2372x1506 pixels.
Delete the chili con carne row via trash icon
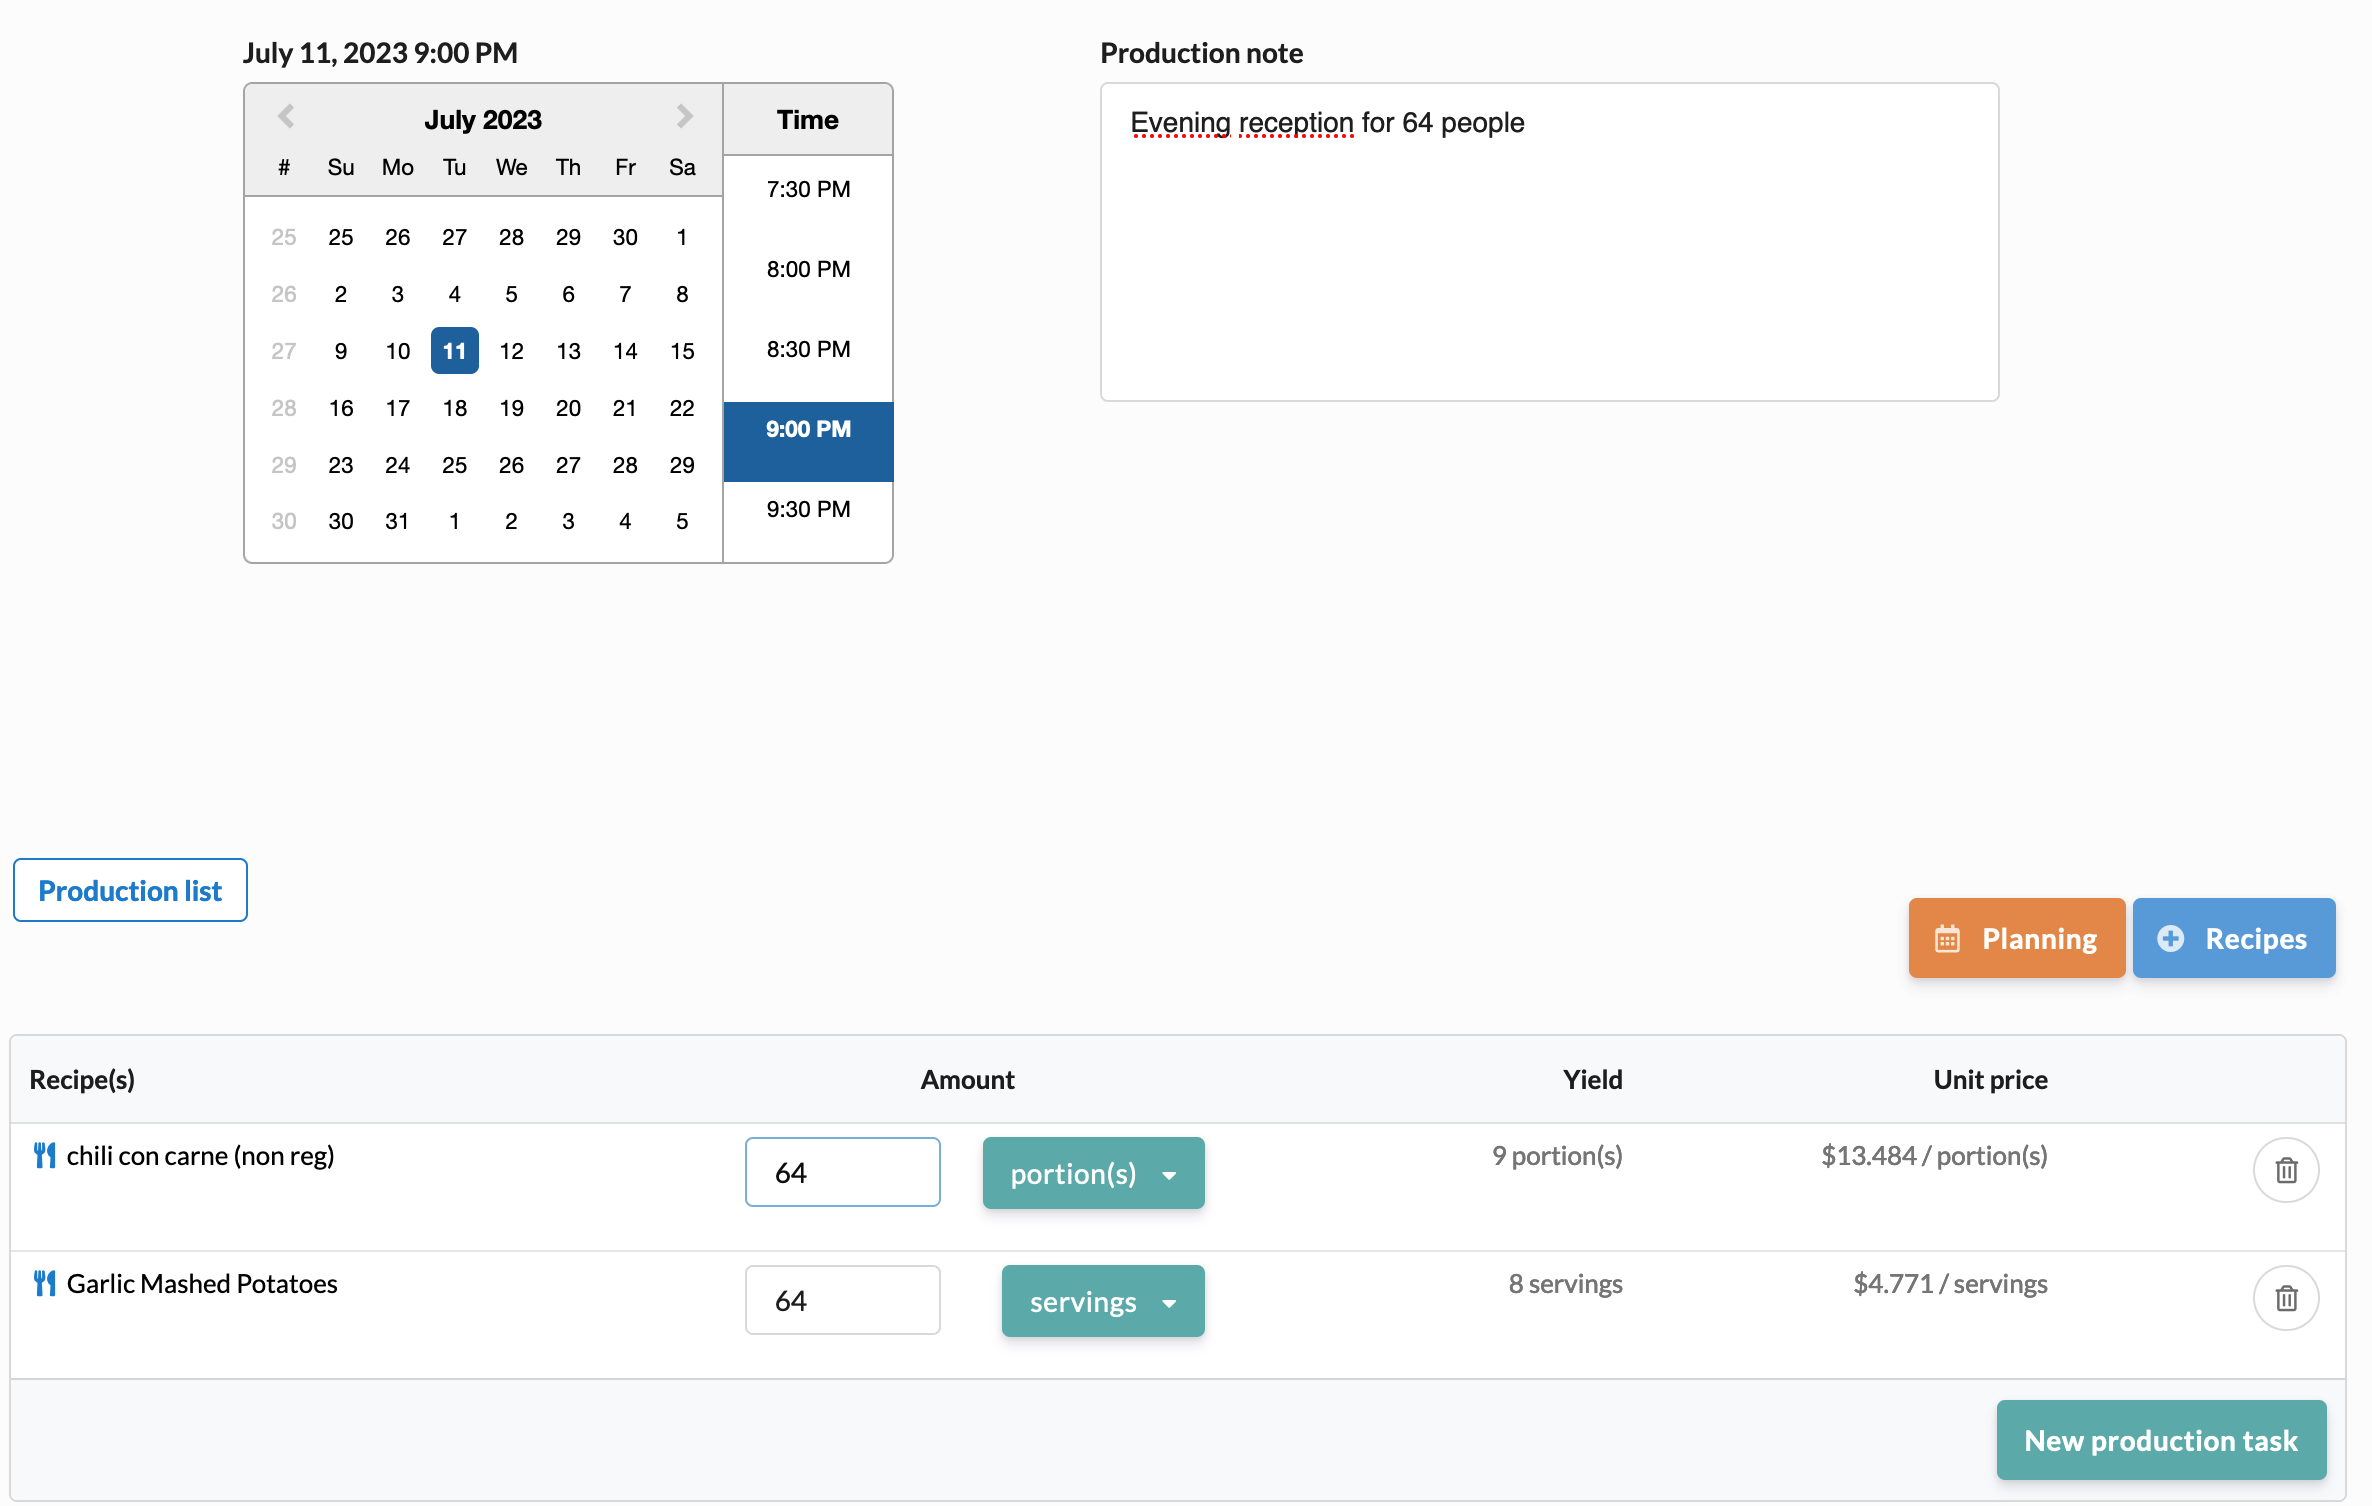coord(2286,1170)
